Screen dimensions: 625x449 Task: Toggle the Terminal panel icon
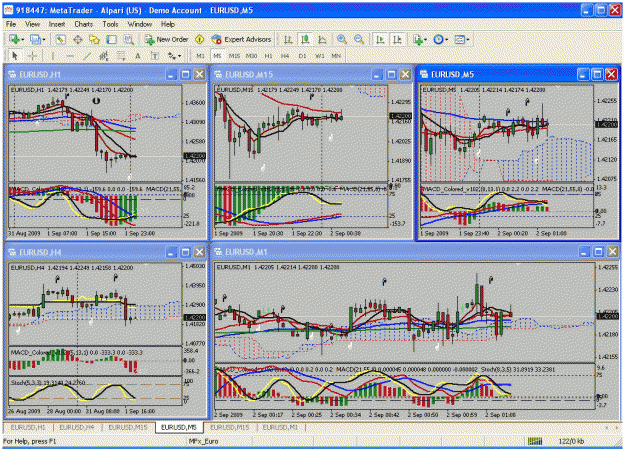(112, 39)
